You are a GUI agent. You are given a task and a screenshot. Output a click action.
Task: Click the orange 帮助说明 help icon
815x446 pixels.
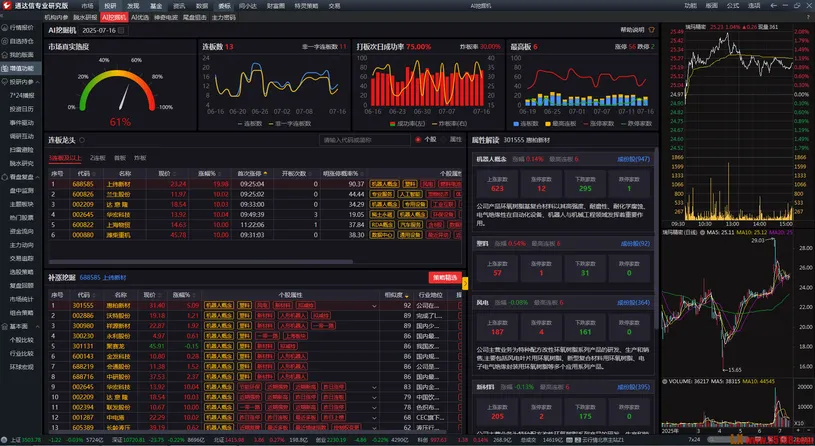(652, 30)
